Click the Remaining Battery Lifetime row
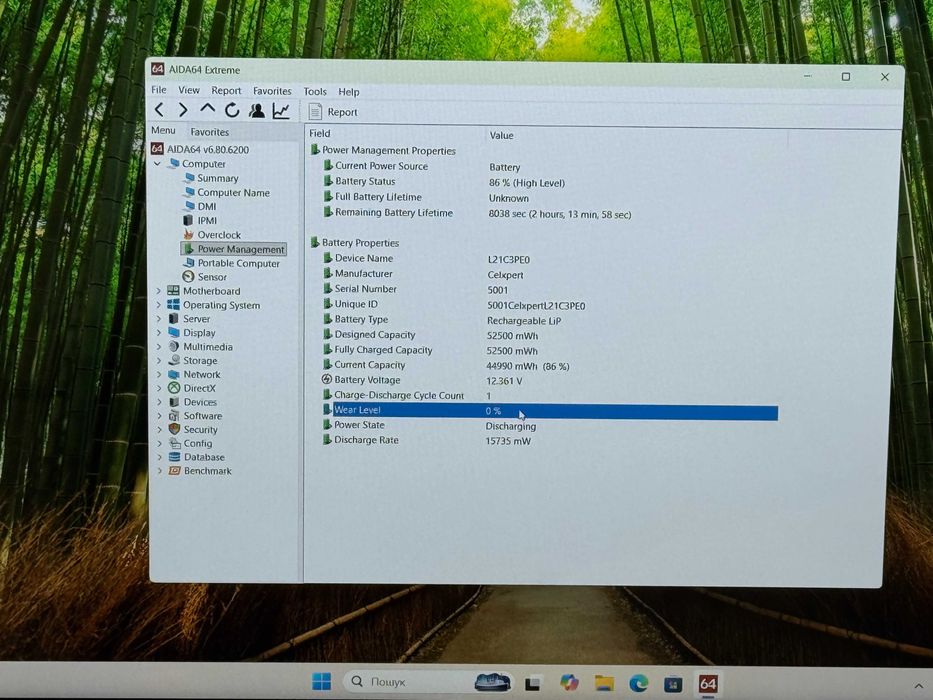Screen dimensions: 933x700 477,213
